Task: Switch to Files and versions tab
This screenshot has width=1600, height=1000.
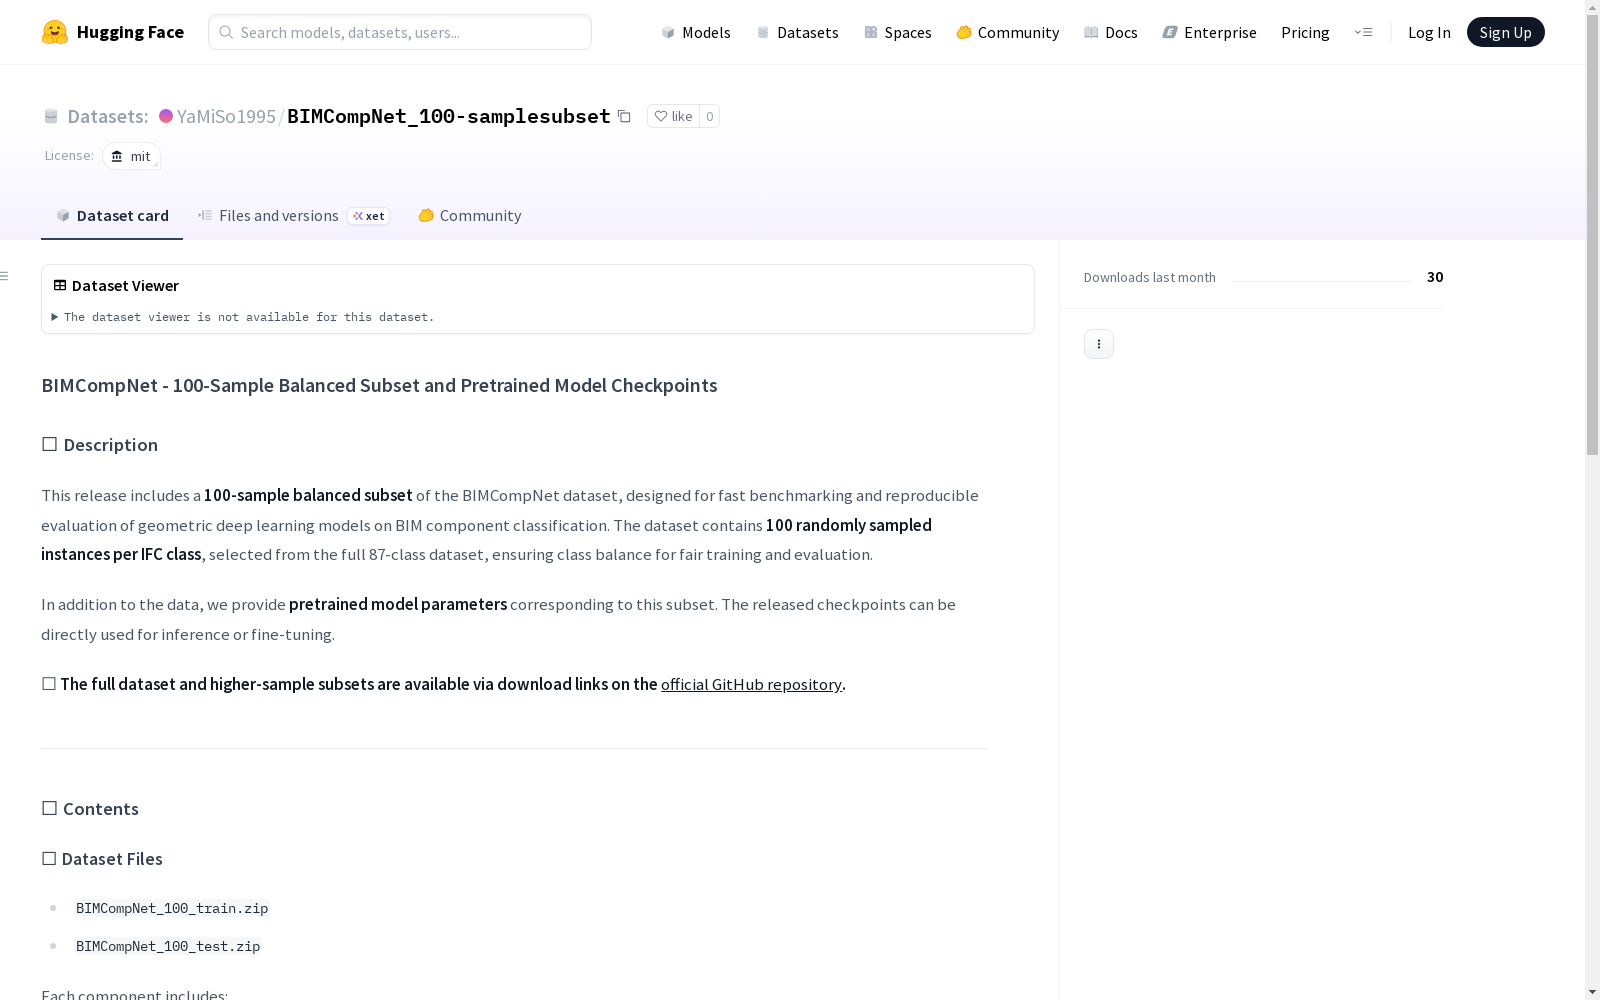Action: [293, 216]
